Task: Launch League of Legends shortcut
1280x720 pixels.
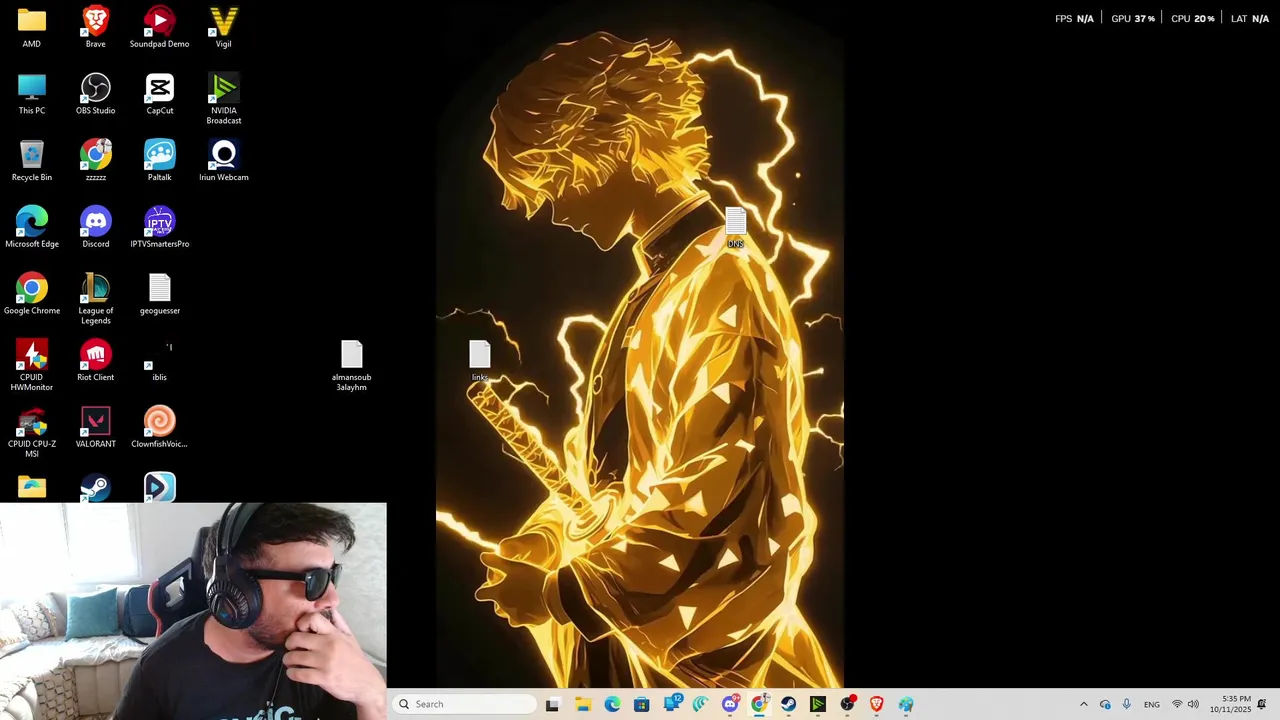Action: (96, 299)
